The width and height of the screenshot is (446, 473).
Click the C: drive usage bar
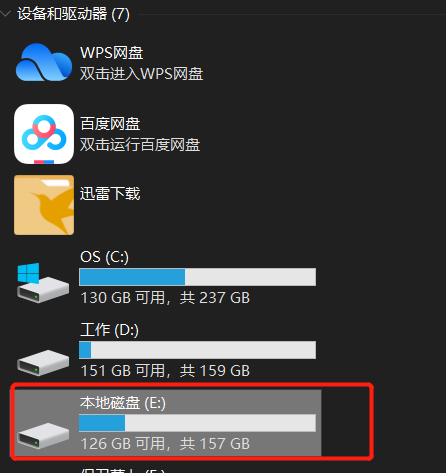pyautogui.click(x=197, y=277)
